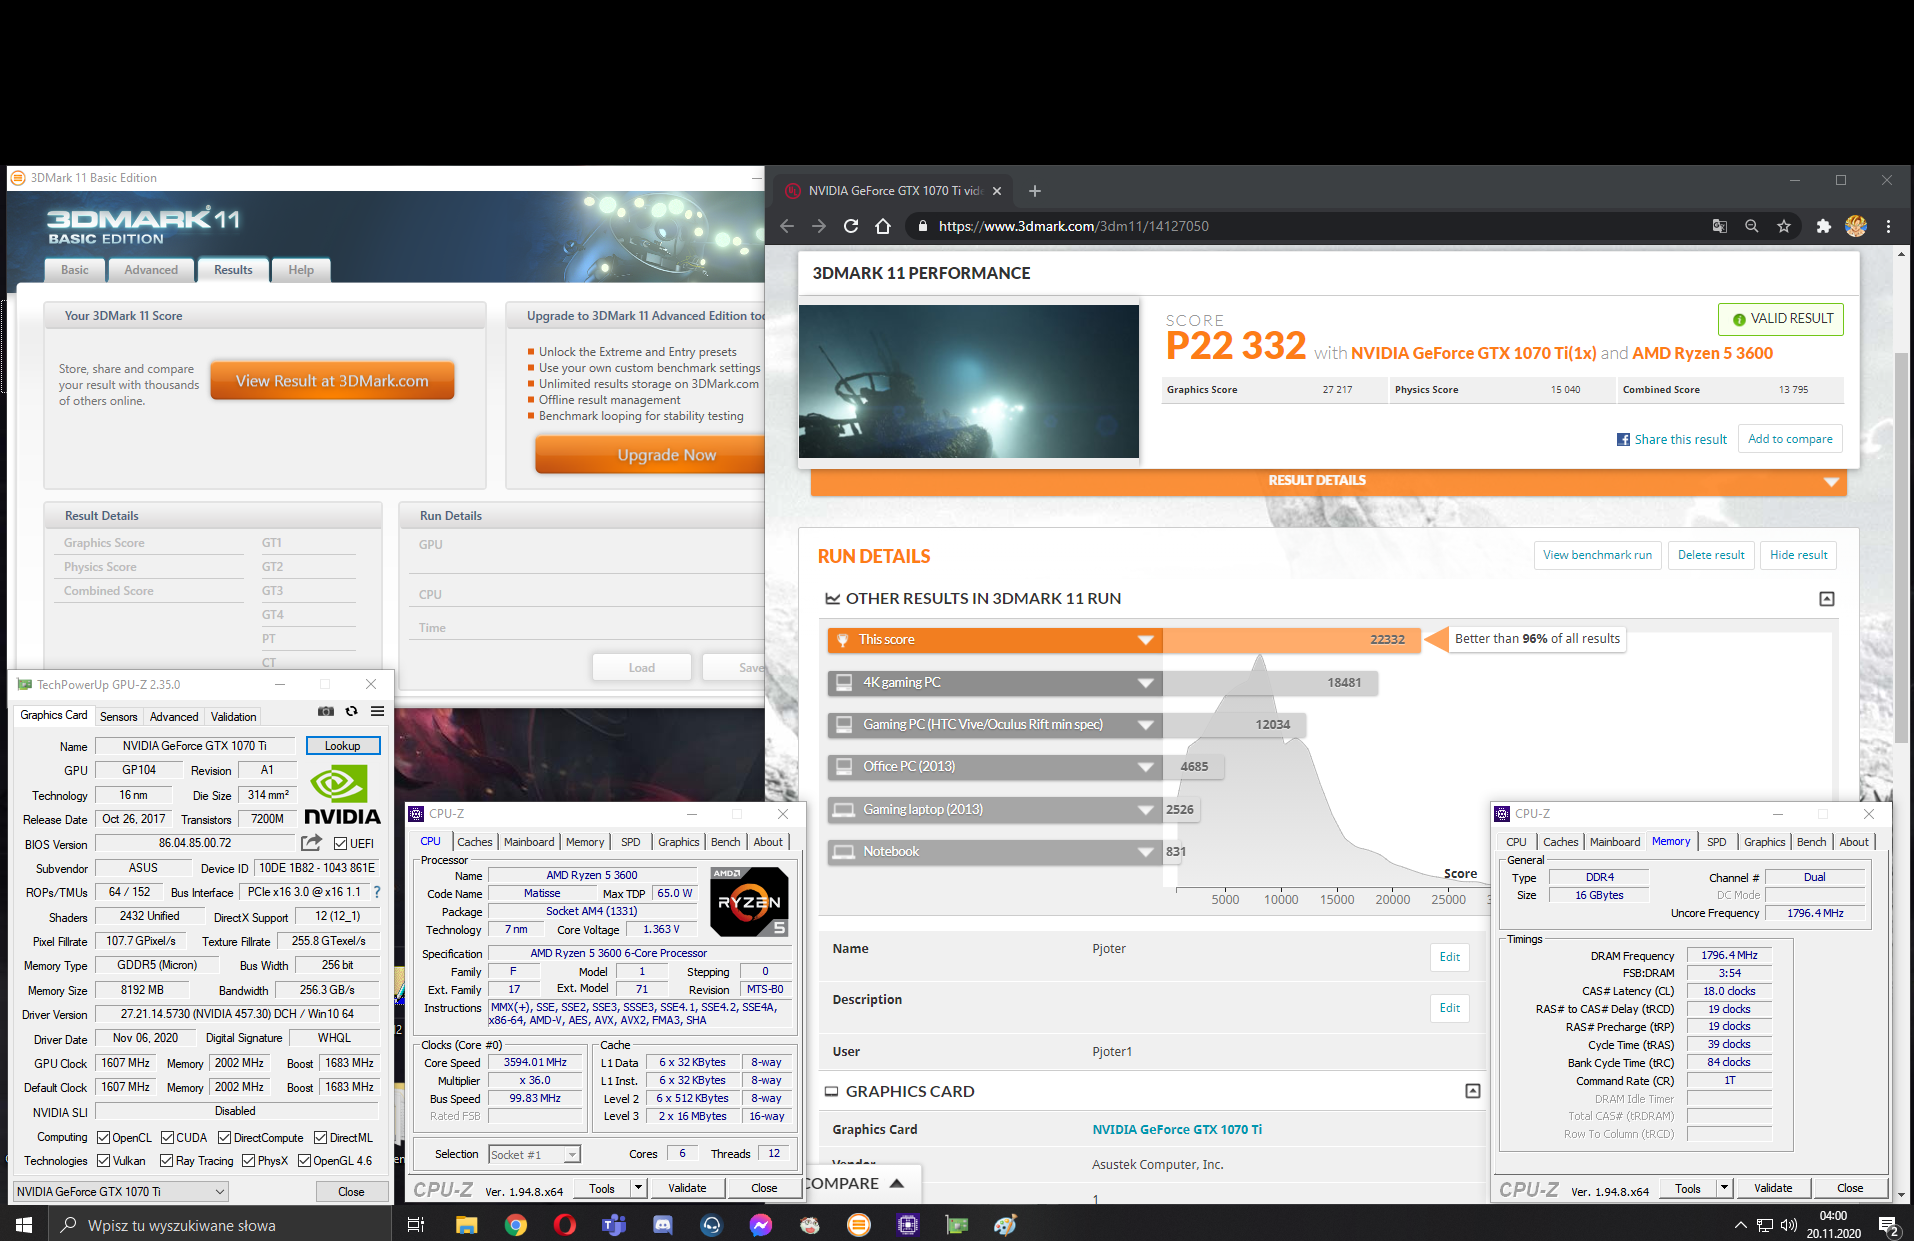Image resolution: width=1914 pixels, height=1241 pixels.
Task: Open the browser three-dot menu
Action: click(1889, 226)
